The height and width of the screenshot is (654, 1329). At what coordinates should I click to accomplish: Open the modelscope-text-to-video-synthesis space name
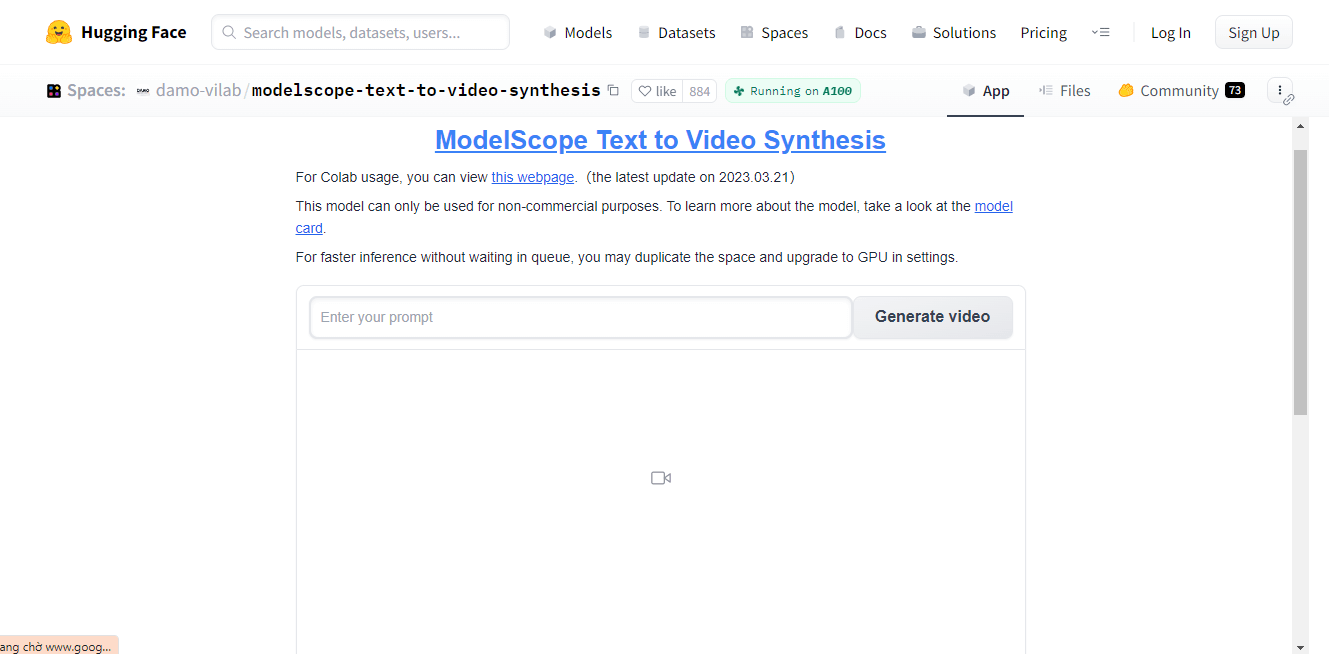point(426,91)
